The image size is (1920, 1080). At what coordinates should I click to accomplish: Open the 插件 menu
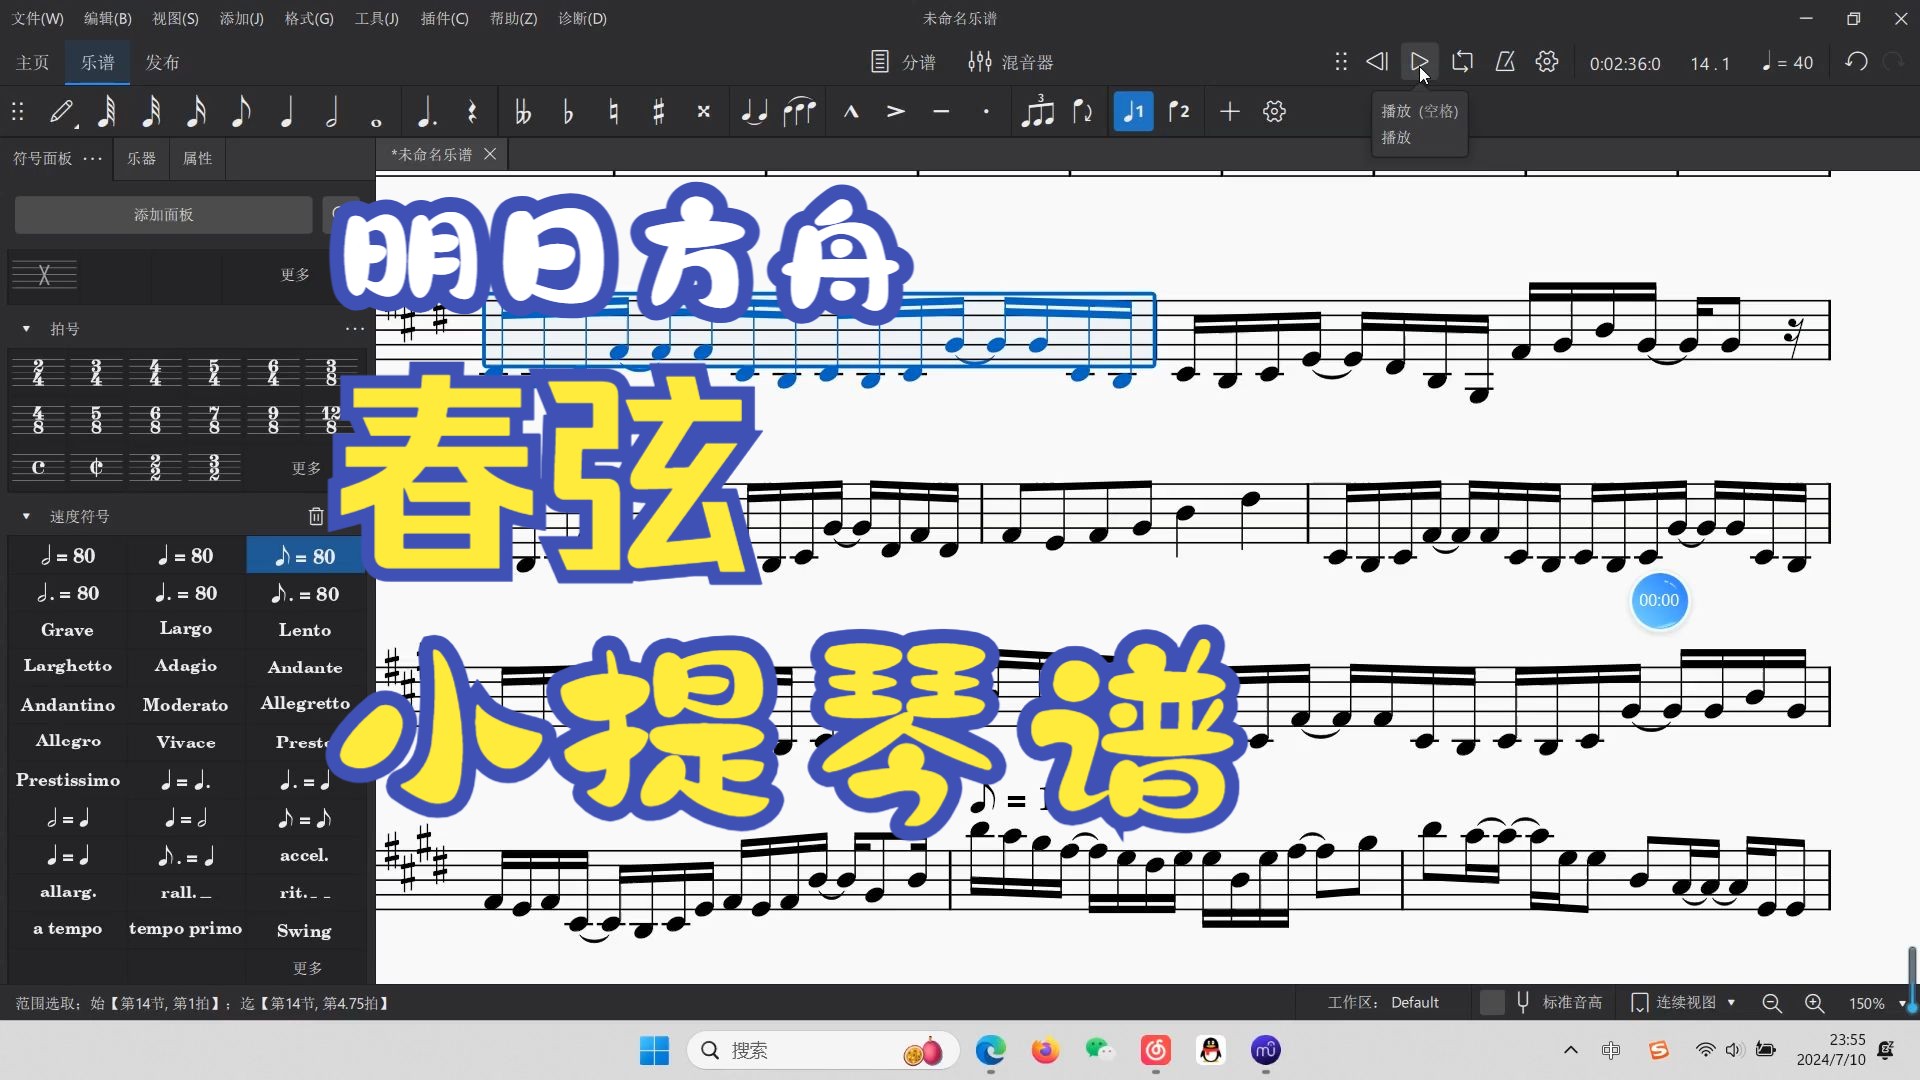[444, 18]
